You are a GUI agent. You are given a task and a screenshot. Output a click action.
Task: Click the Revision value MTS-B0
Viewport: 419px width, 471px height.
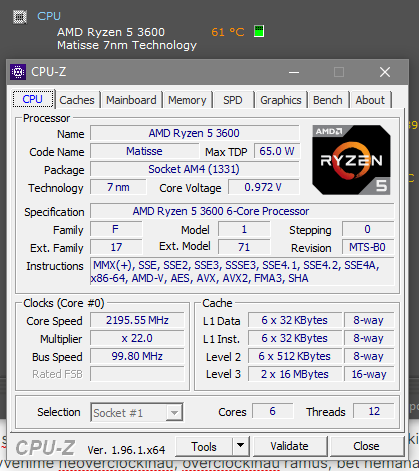pos(368,247)
